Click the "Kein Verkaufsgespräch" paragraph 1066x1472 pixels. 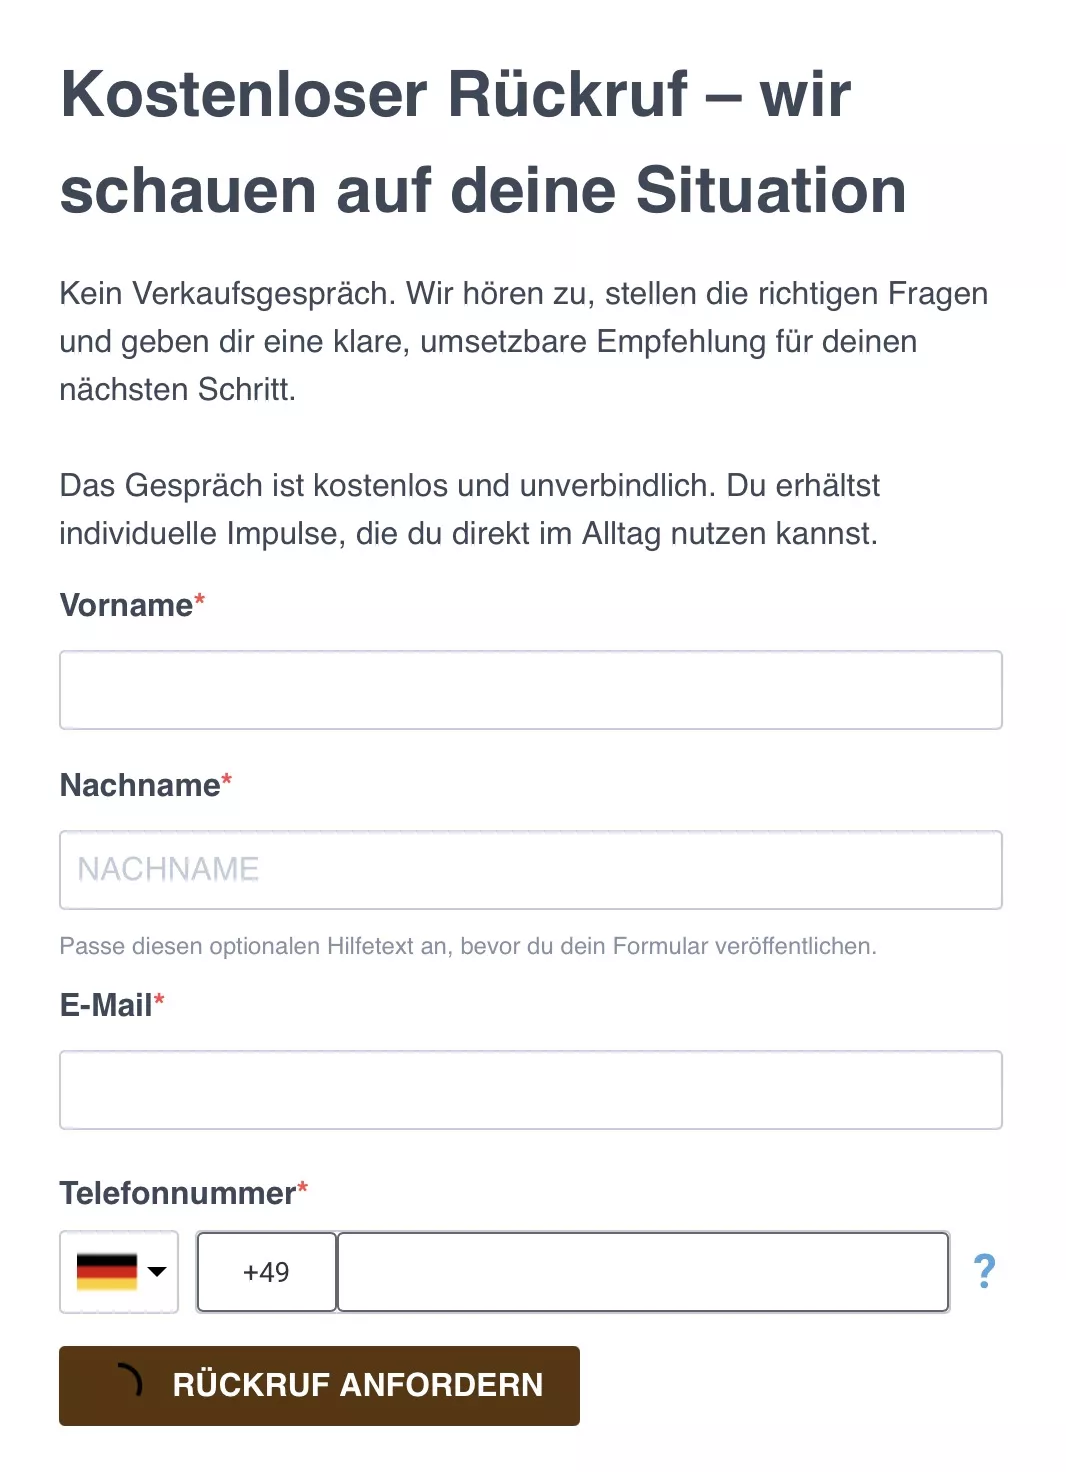(x=523, y=341)
